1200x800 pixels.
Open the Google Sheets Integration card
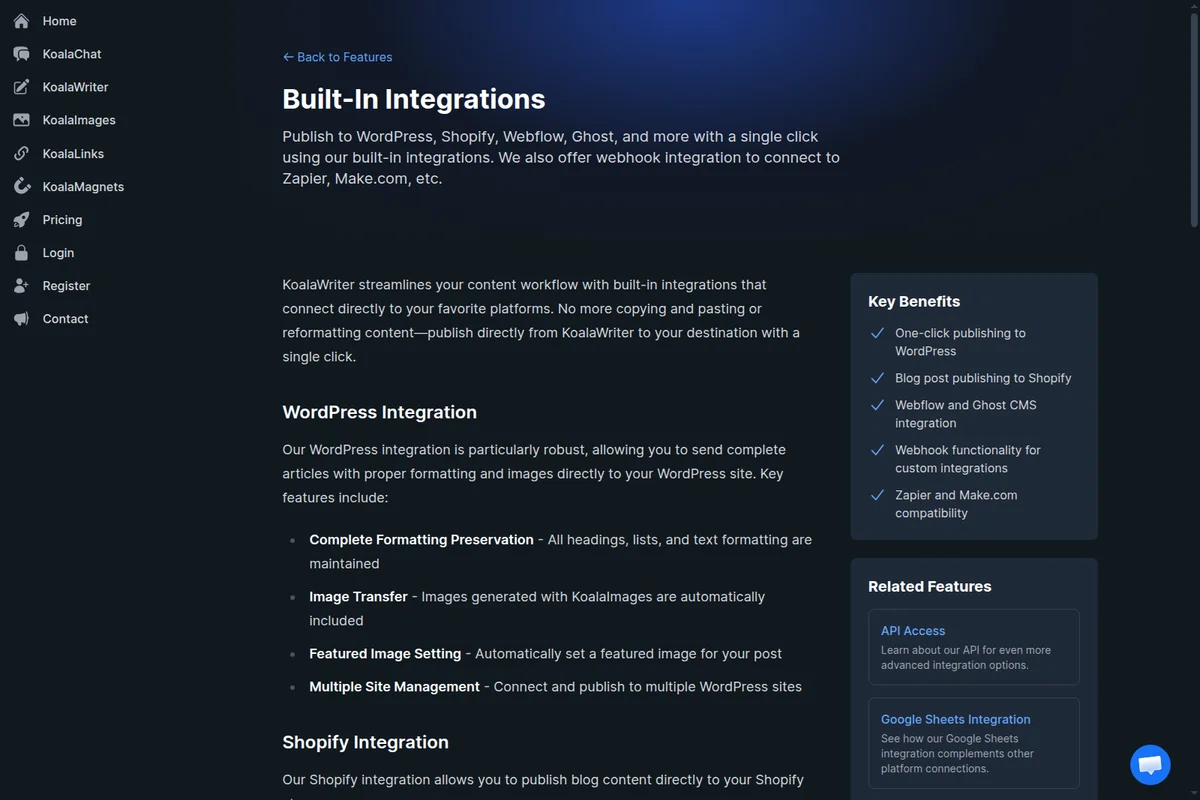(x=973, y=743)
